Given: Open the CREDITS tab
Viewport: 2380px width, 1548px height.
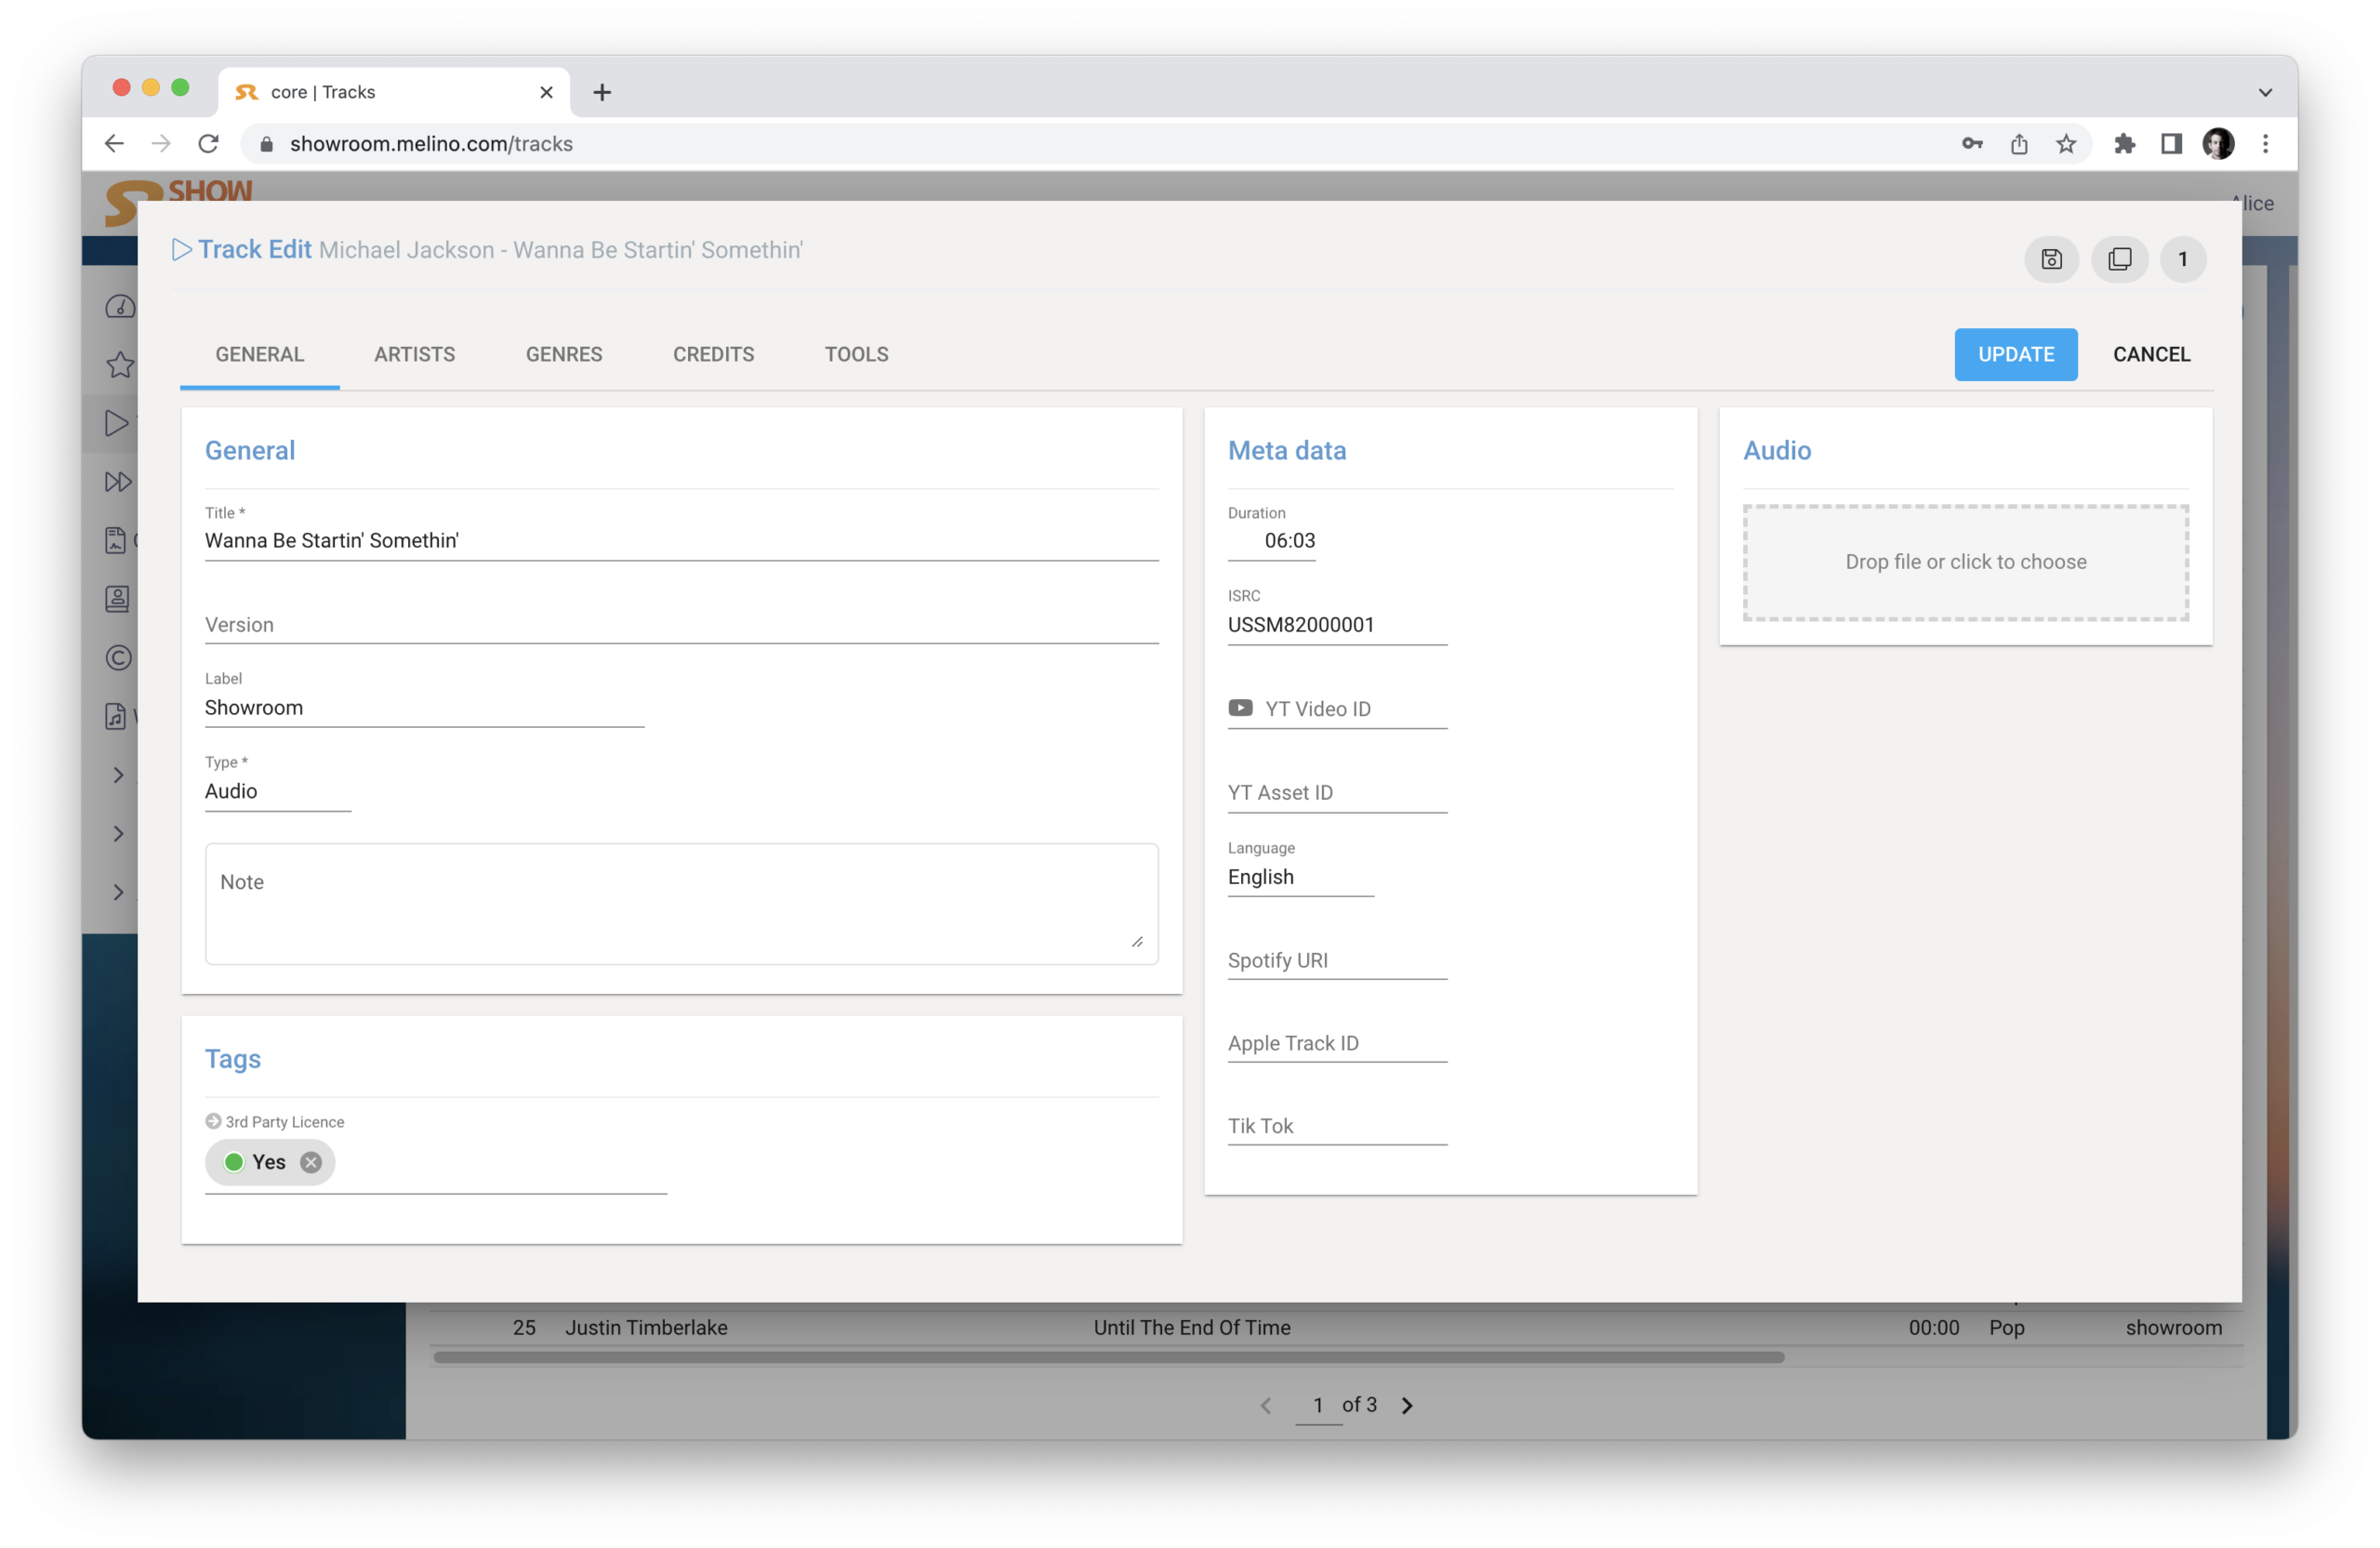Looking at the screenshot, I should [713, 355].
